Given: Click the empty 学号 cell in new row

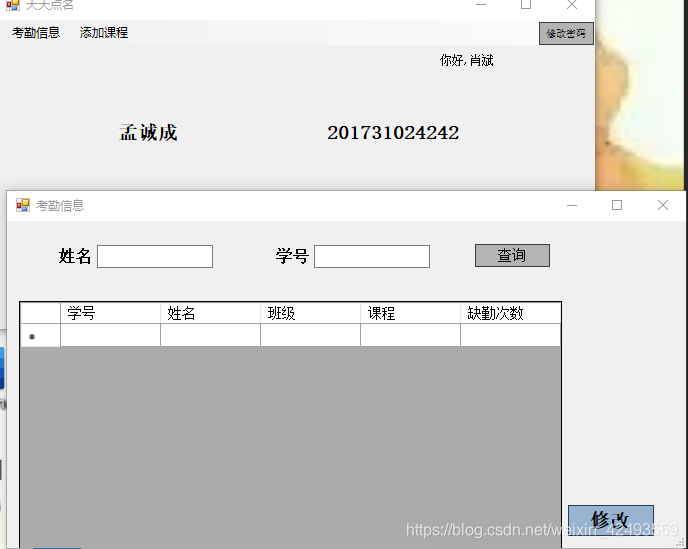Looking at the screenshot, I should click(x=110, y=335).
